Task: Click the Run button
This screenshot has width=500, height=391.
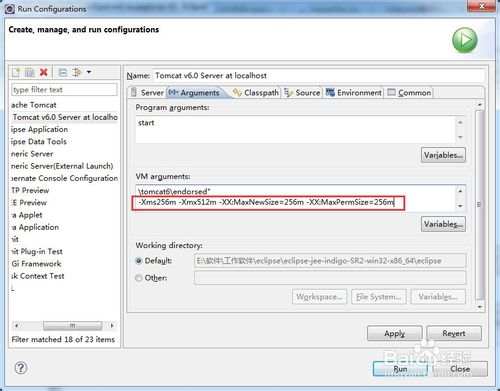Action: [x=400, y=369]
